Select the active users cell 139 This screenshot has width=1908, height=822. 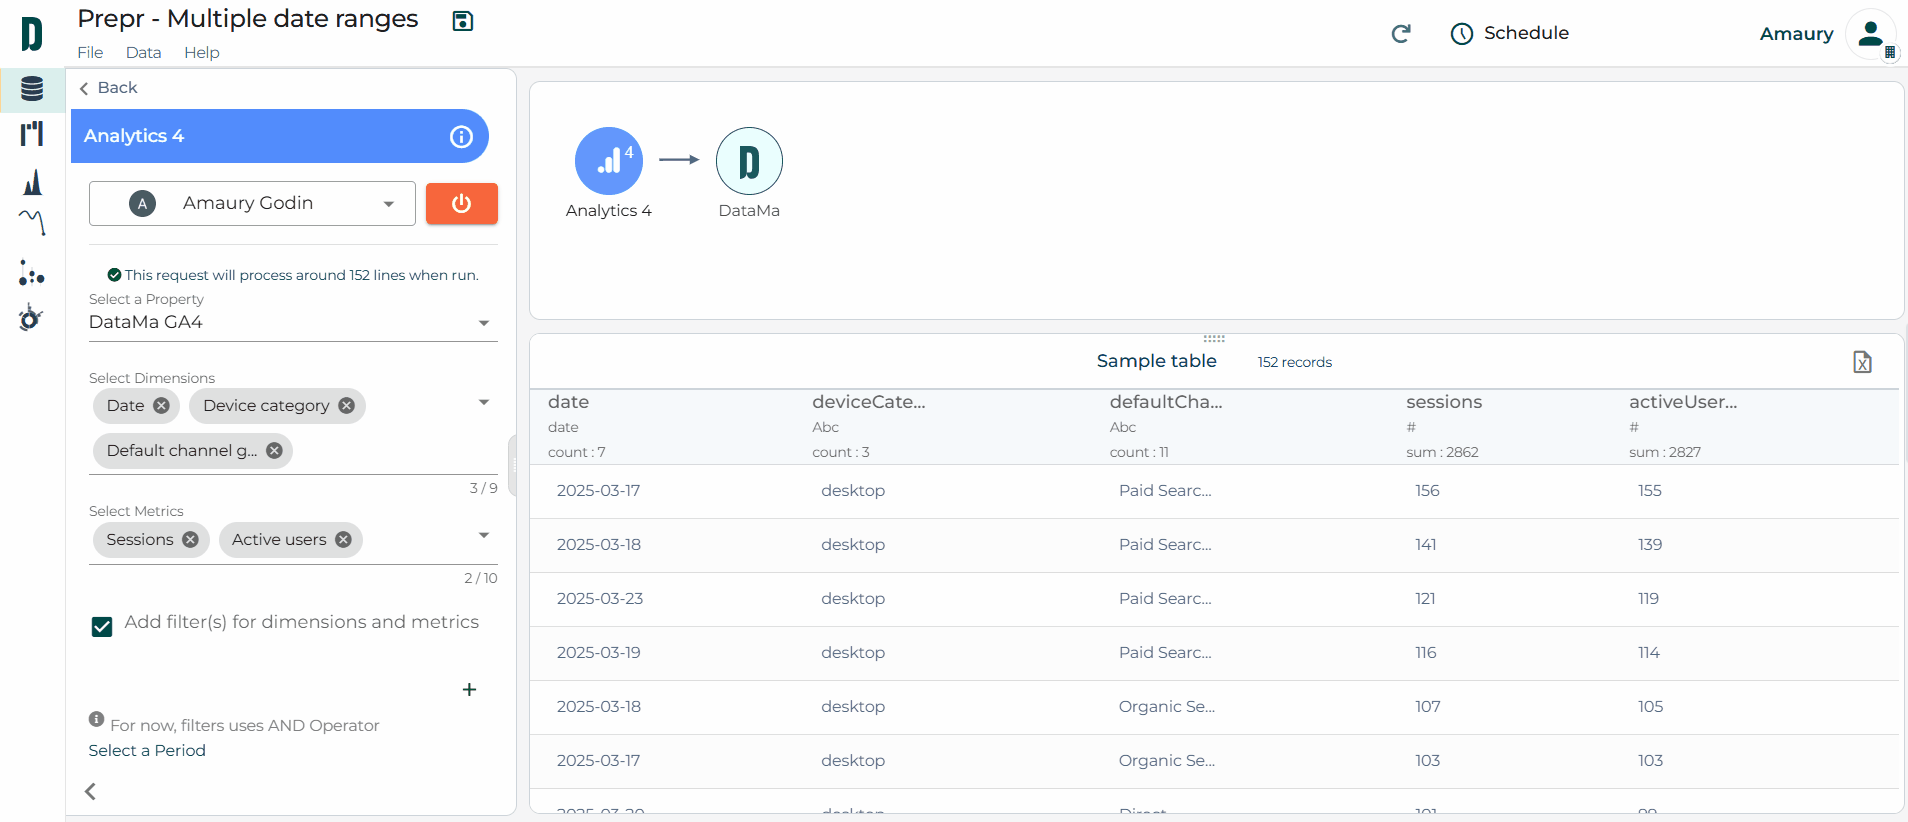1650,545
